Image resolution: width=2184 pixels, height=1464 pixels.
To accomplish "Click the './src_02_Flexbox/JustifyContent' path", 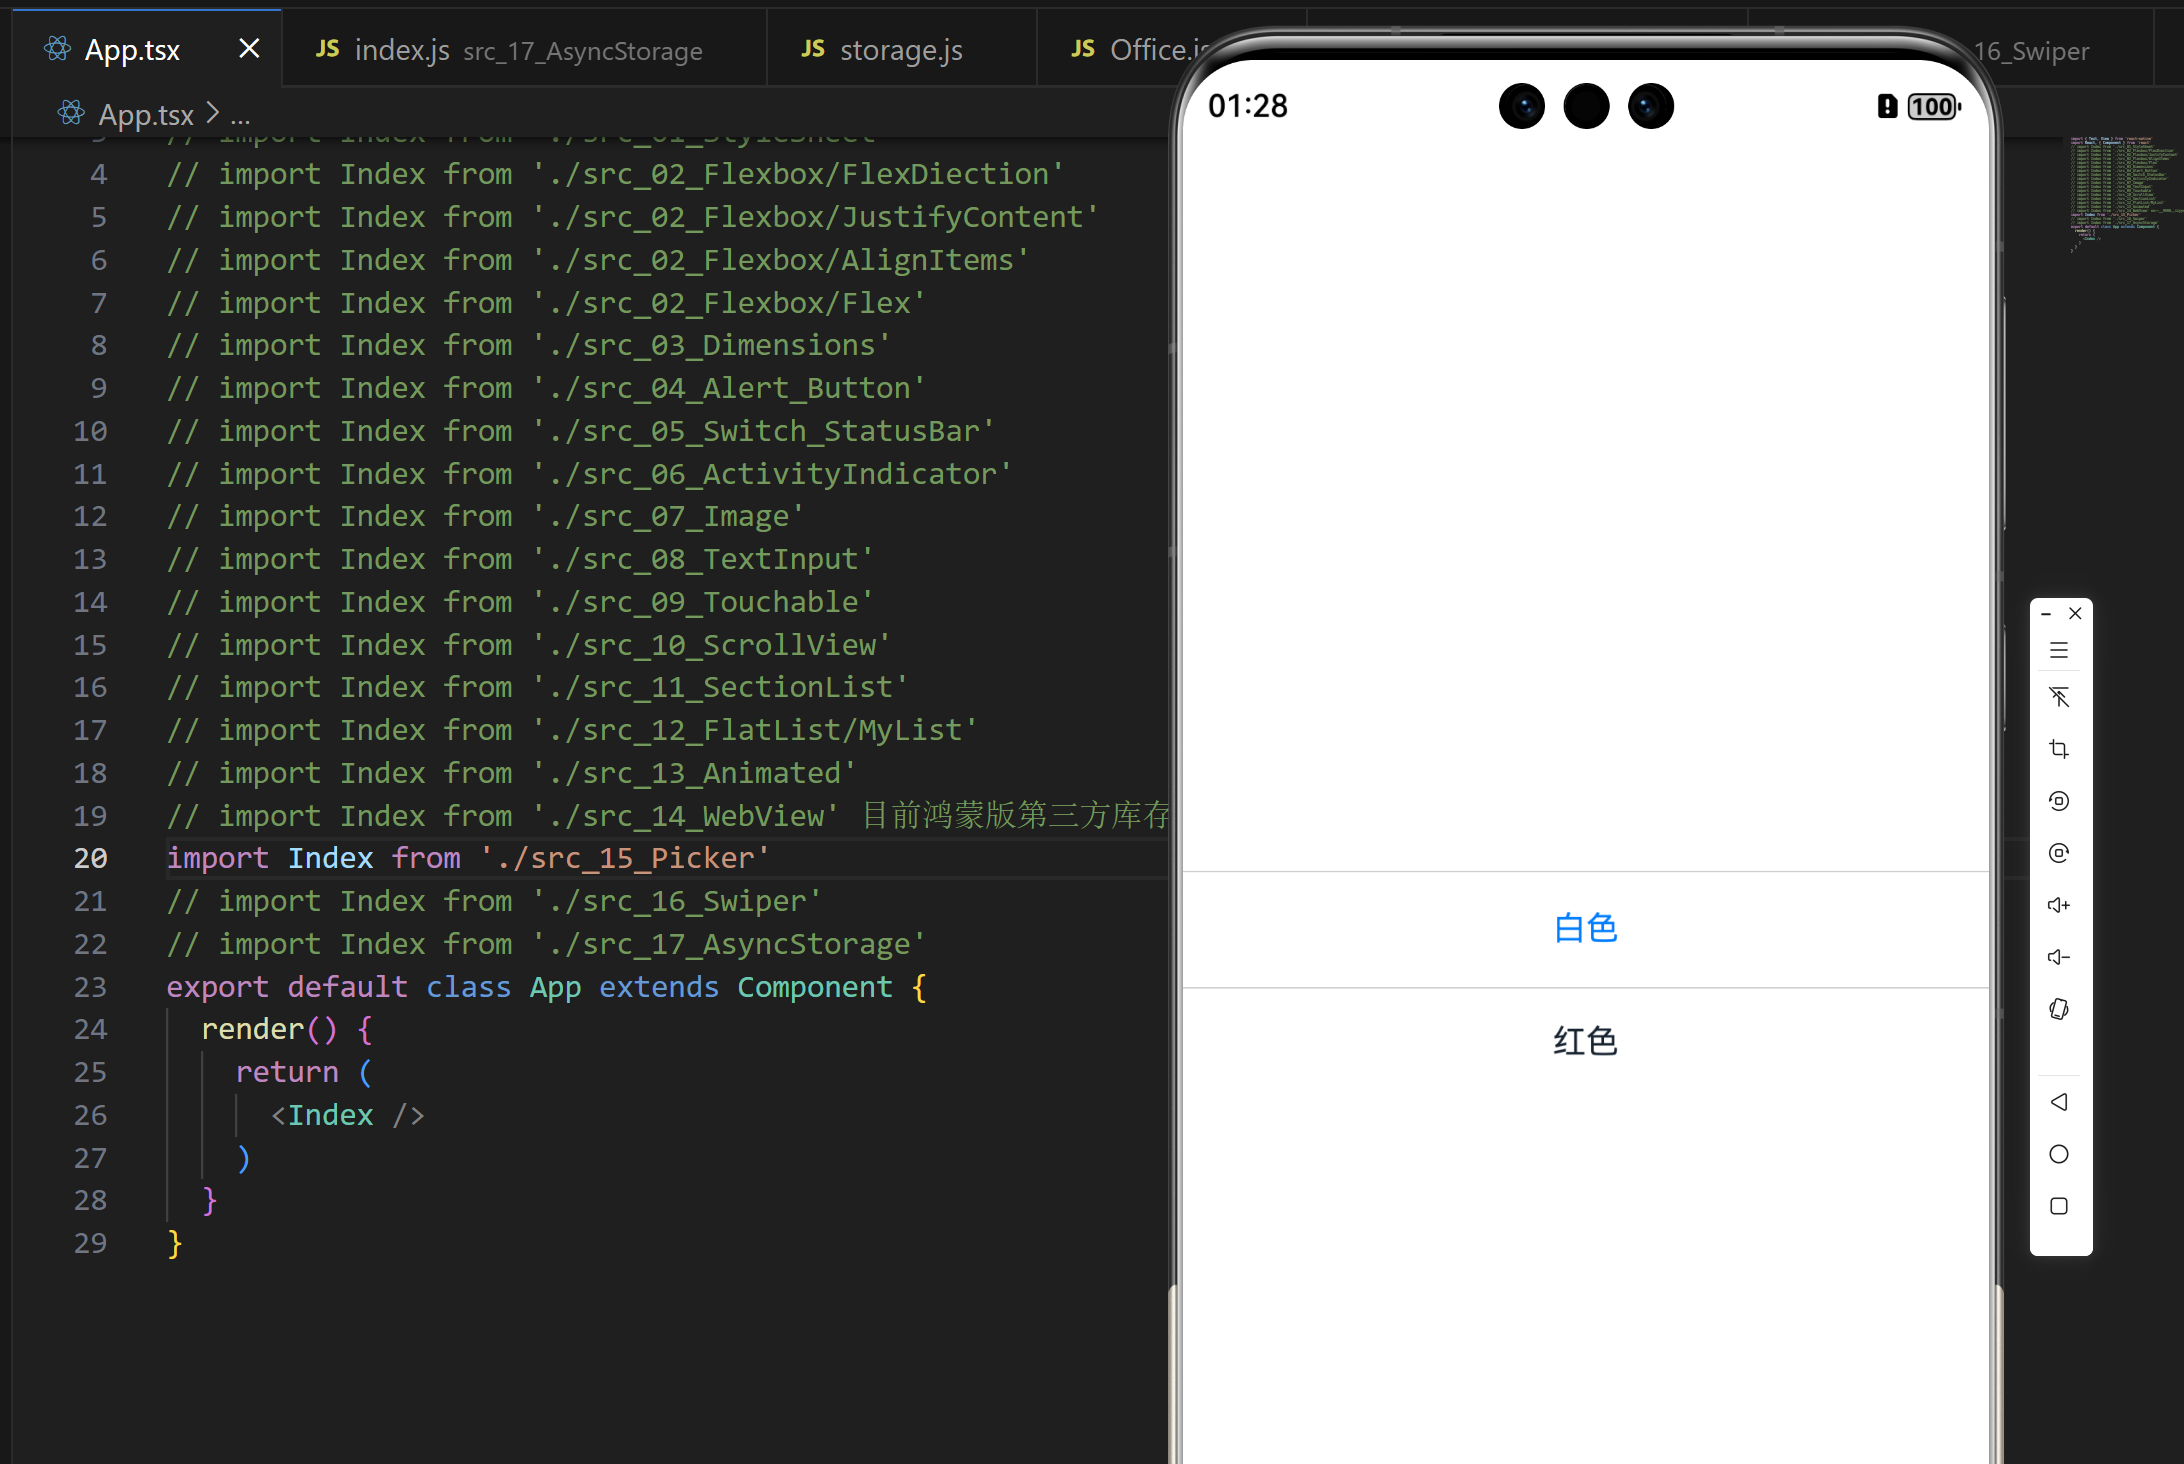I will click(x=815, y=218).
